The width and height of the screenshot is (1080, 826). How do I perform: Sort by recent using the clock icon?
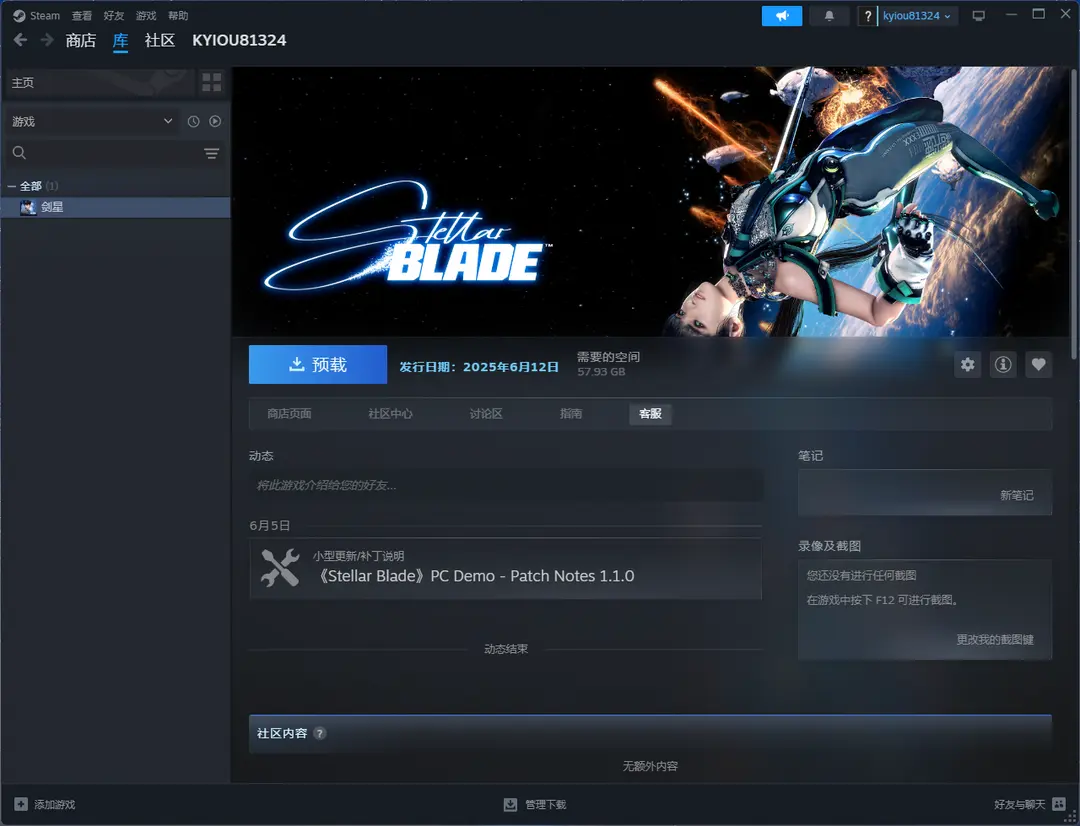click(194, 121)
